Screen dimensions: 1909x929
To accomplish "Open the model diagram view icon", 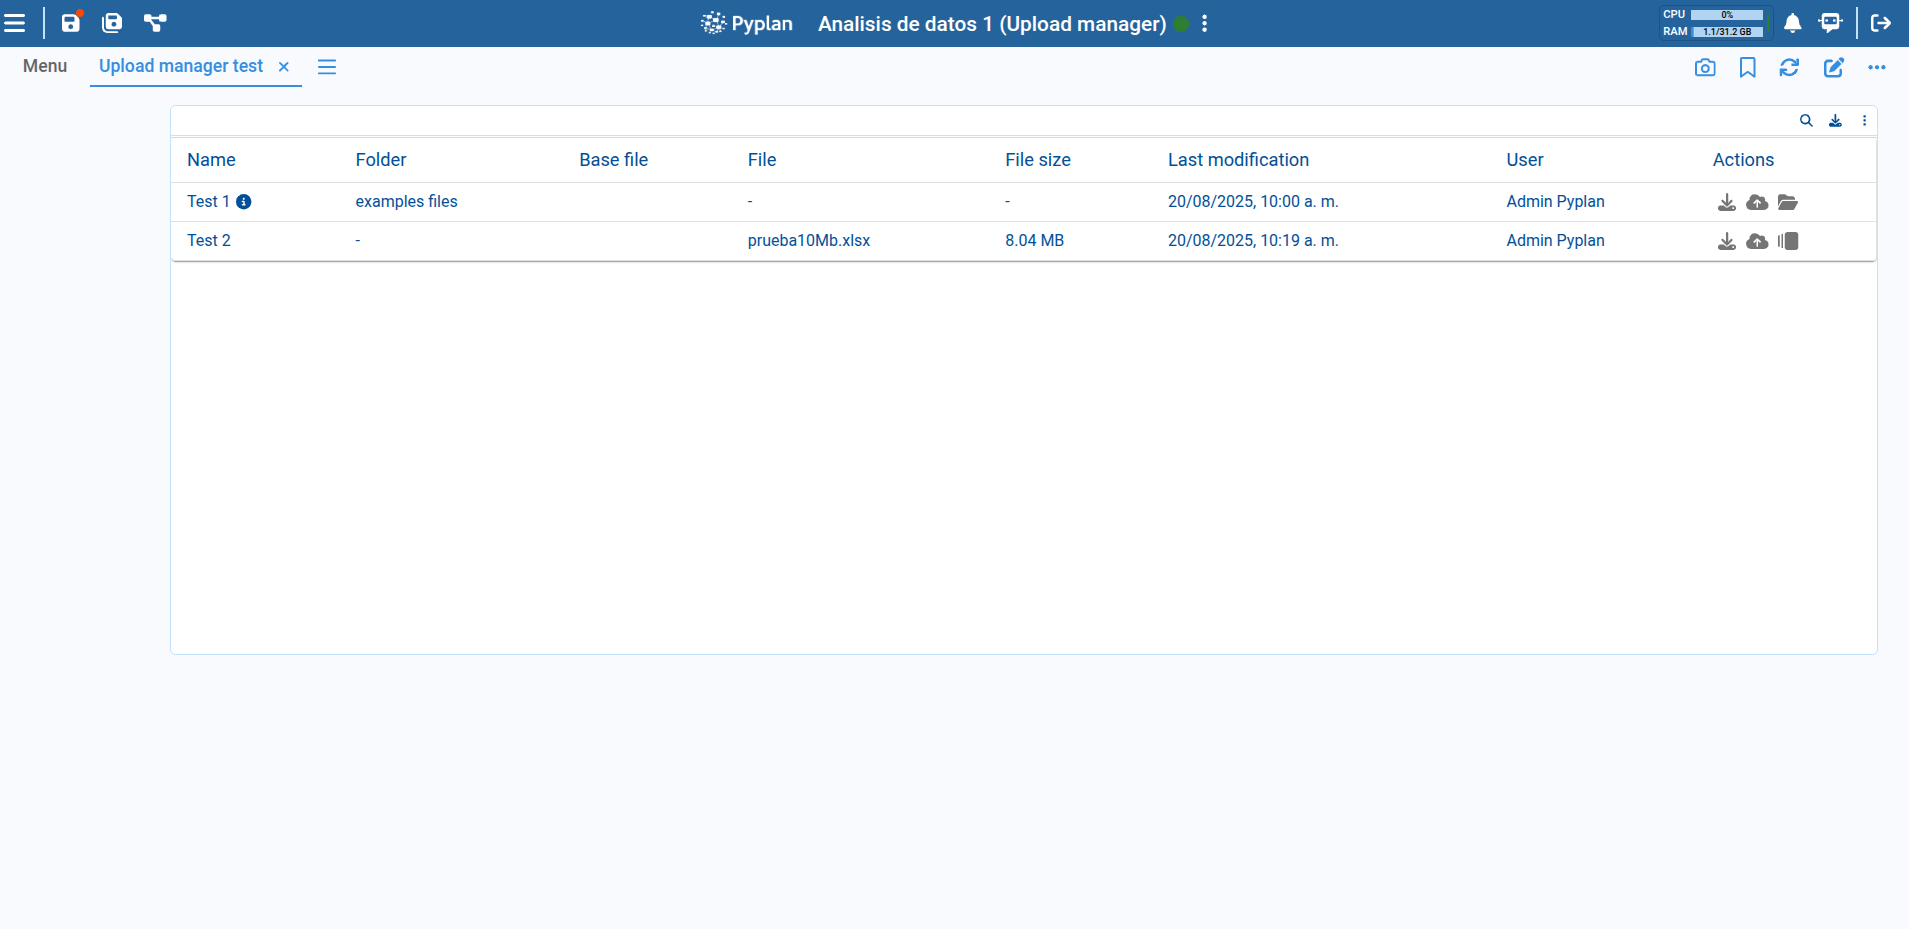I will pos(155,22).
